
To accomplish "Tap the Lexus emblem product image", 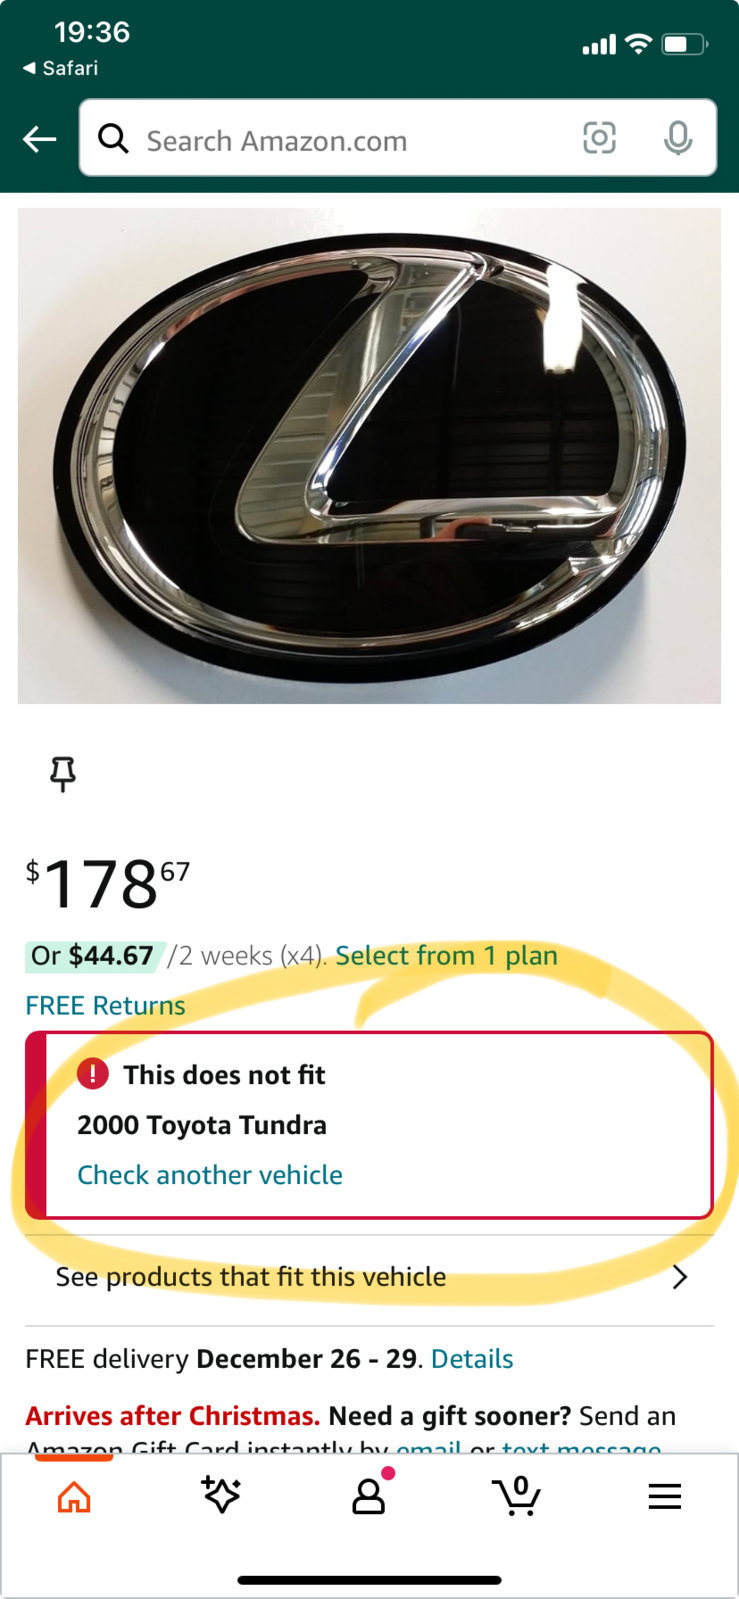I will pos(369,456).
